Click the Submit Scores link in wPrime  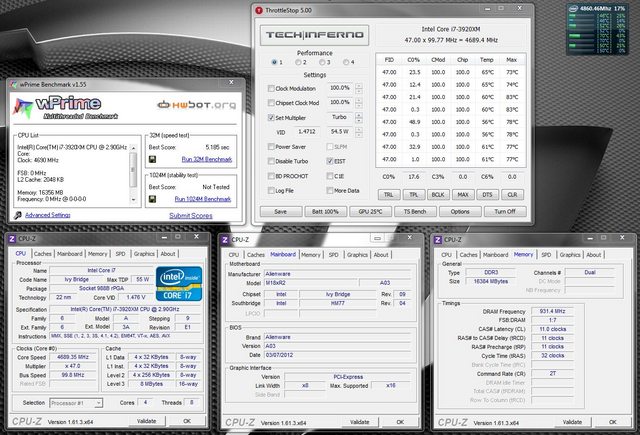pyautogui.click(x=191, y=215)
